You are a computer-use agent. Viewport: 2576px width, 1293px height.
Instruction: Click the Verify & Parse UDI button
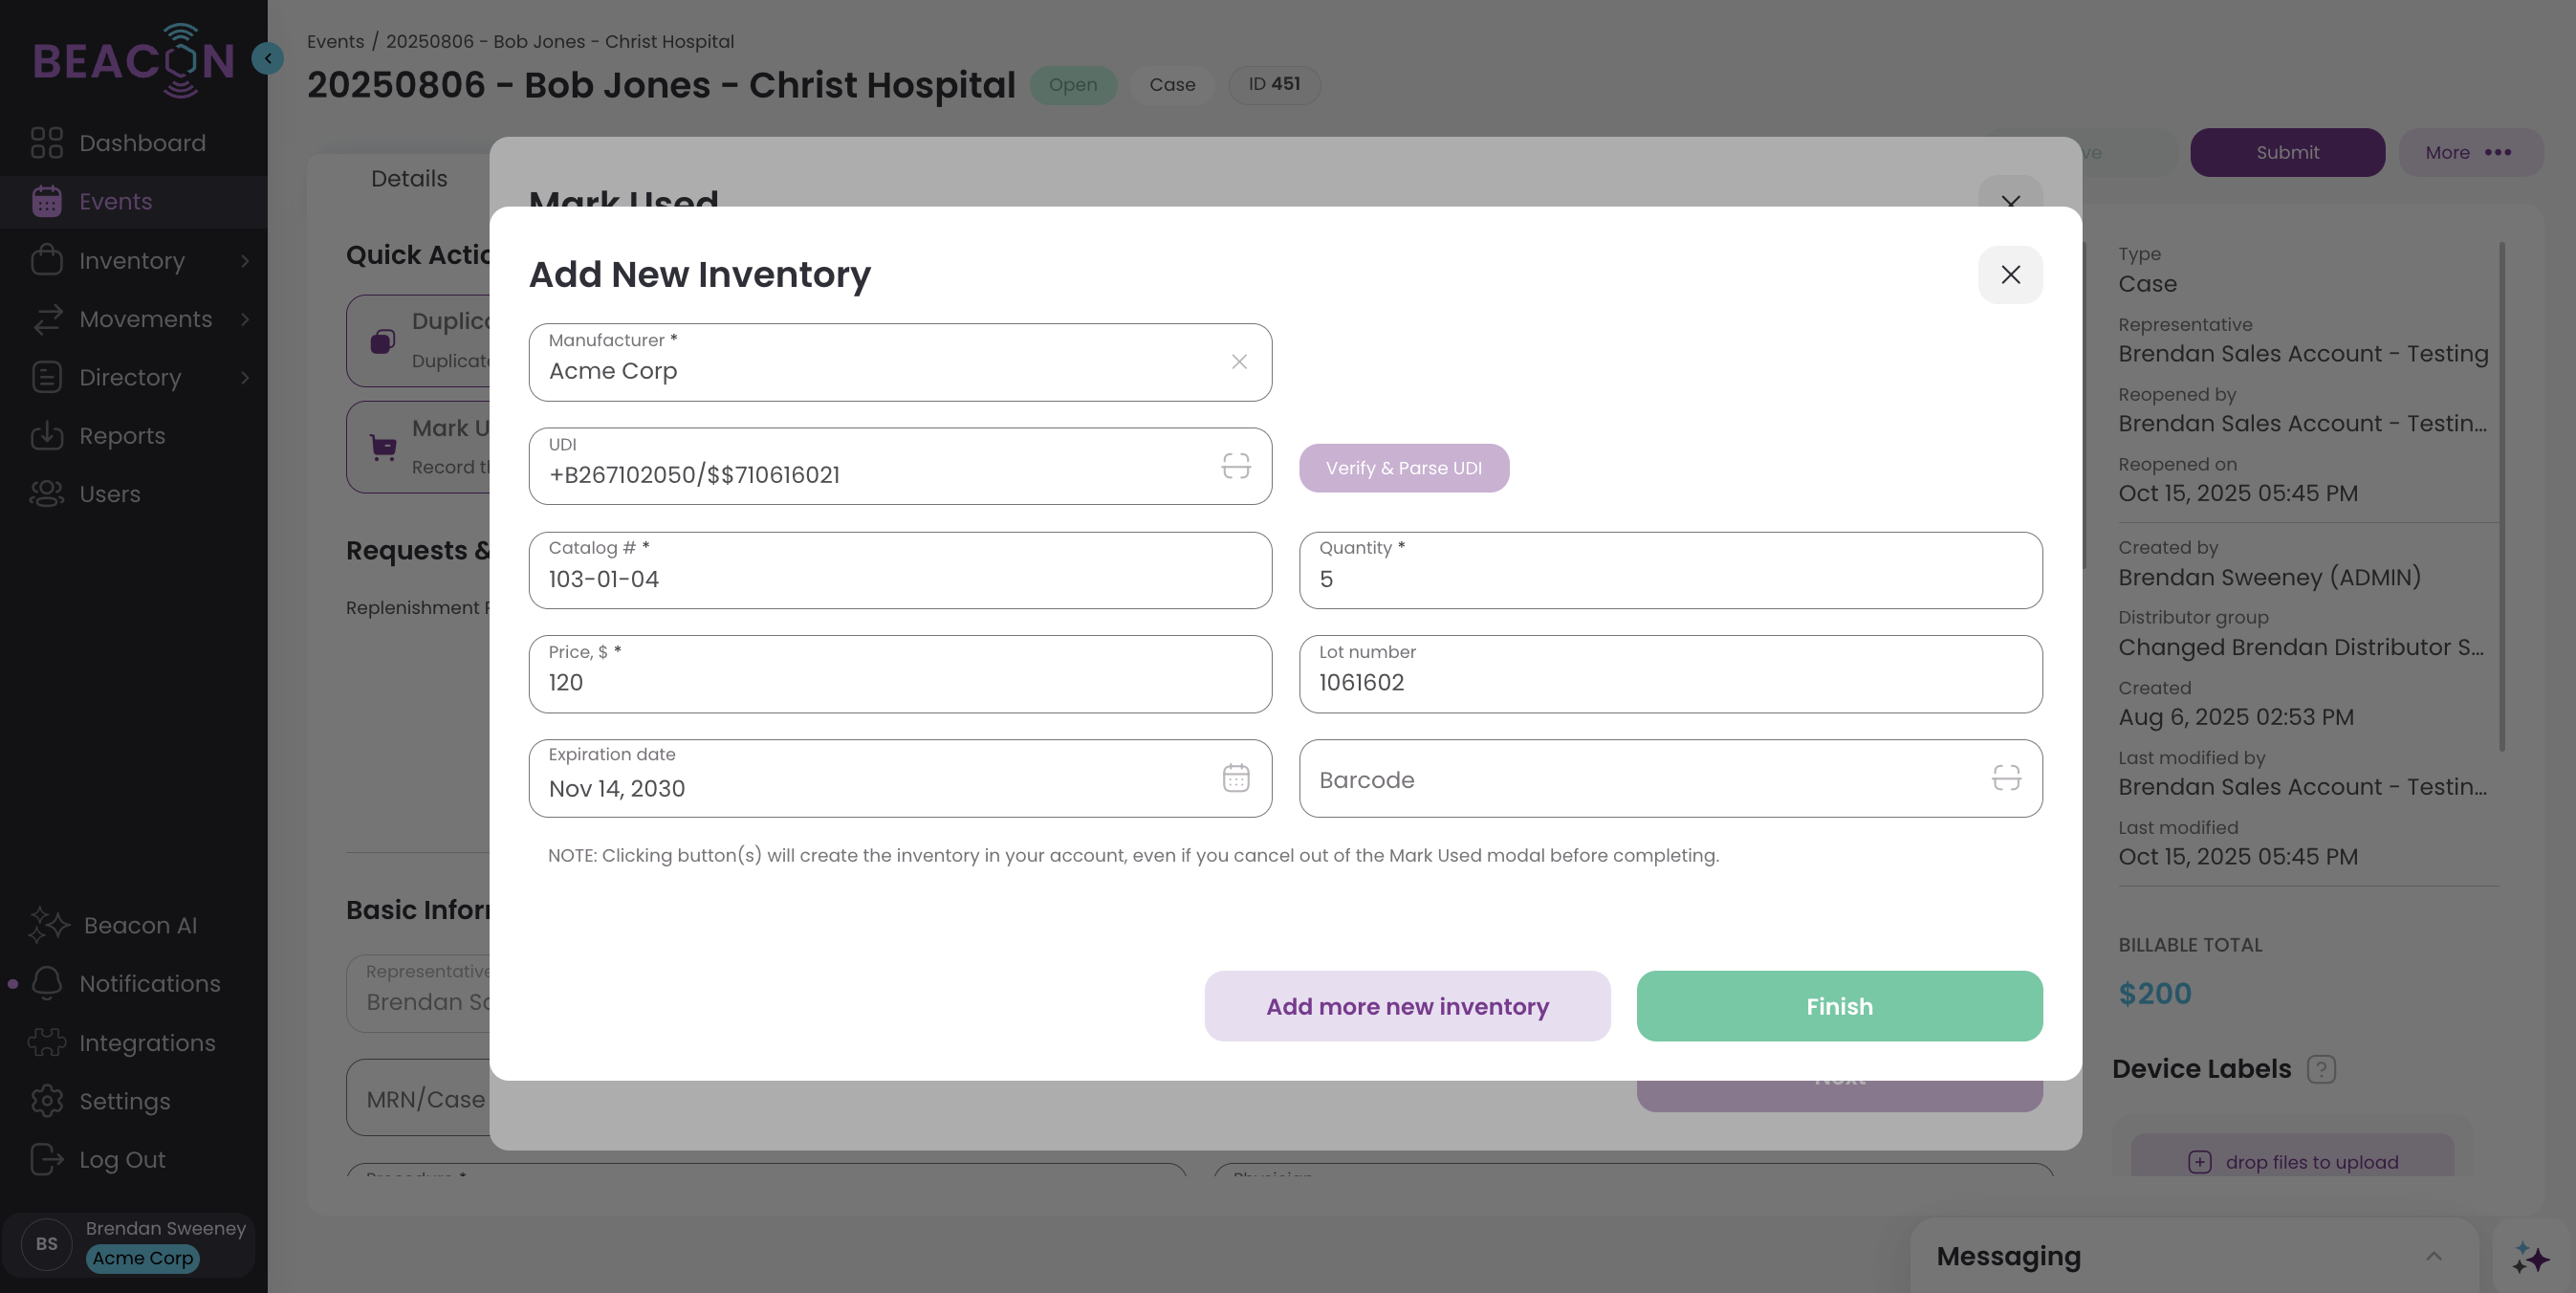pyautogui.click(x=1403, y=468)
